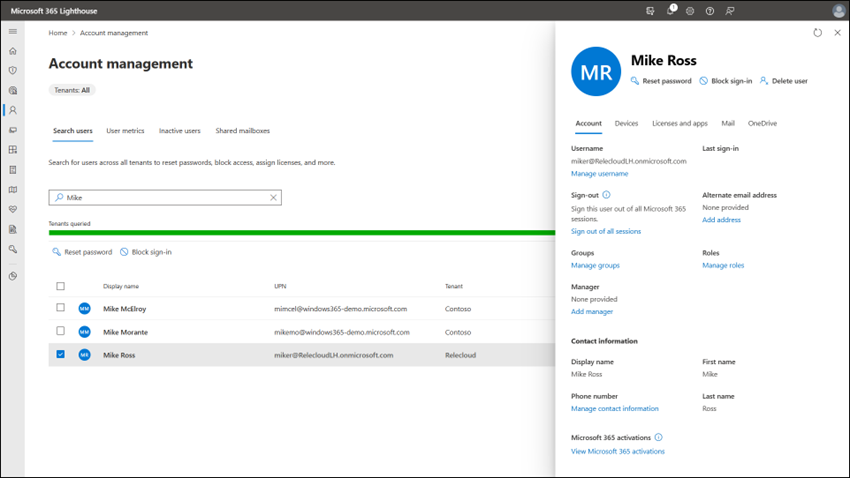
Task: Click inside the user search box
Action: [165, 198]
